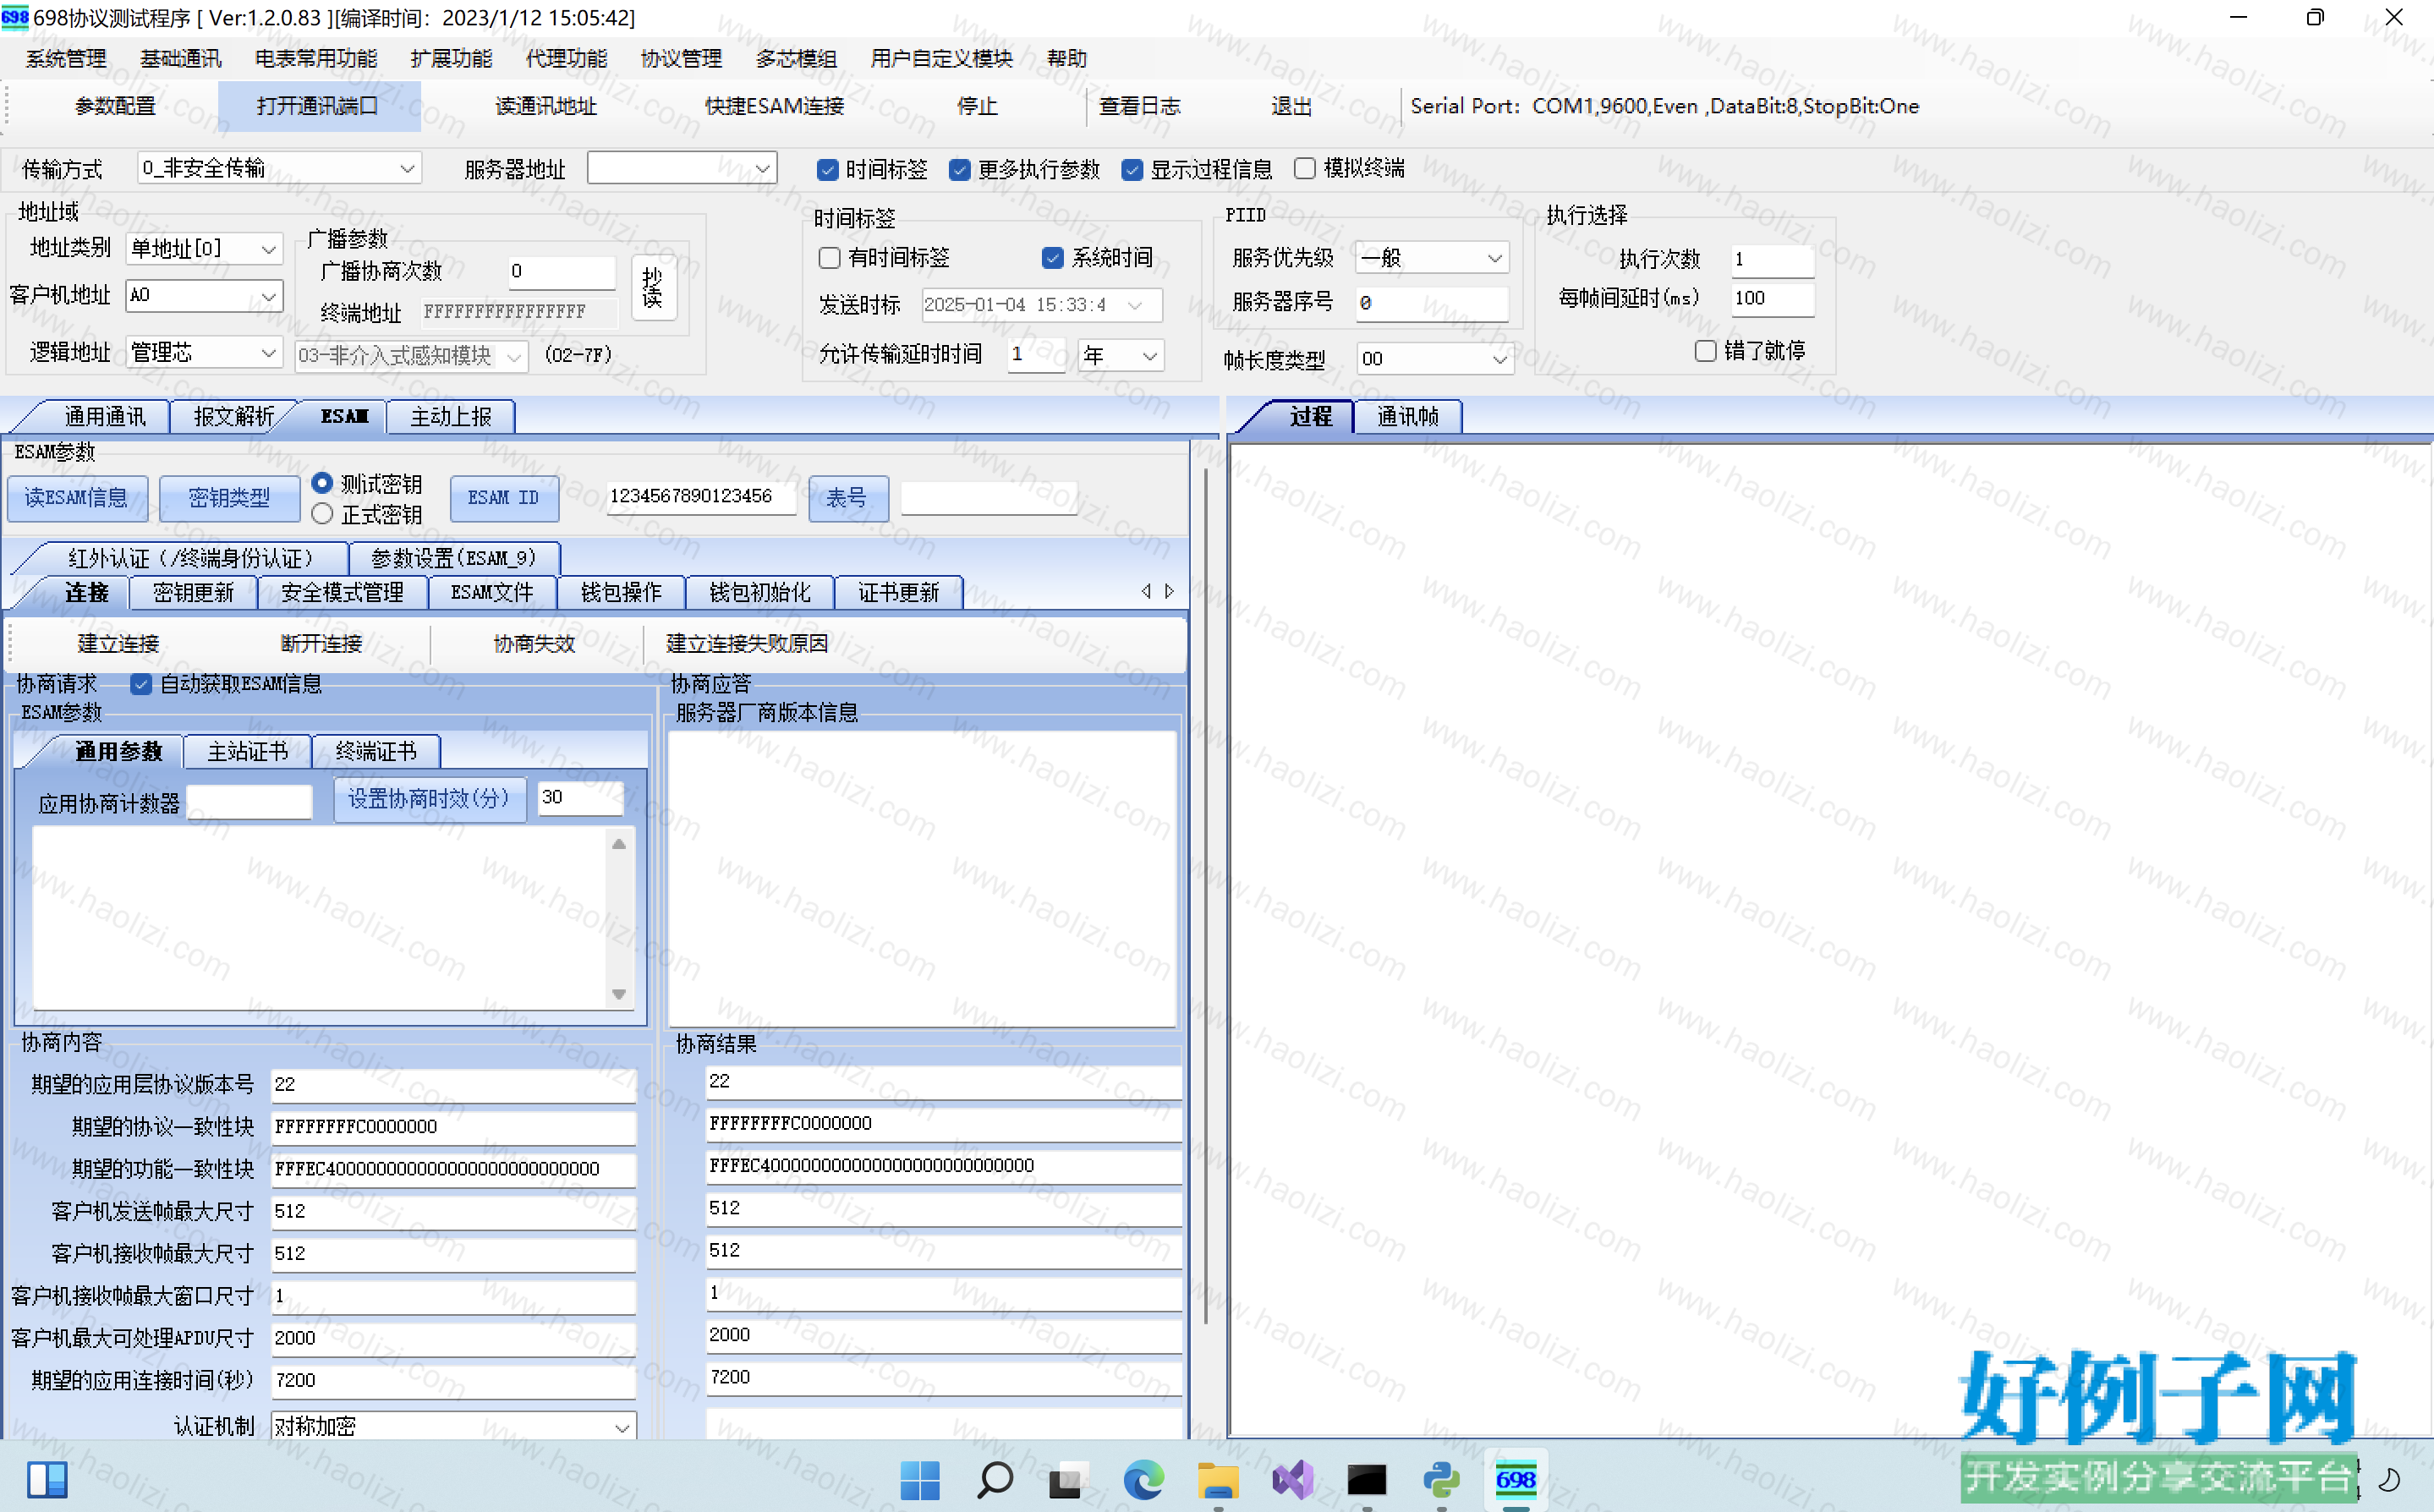Open the terminal window from taskbar

pyautogui.click(x=1367, y=1479)
